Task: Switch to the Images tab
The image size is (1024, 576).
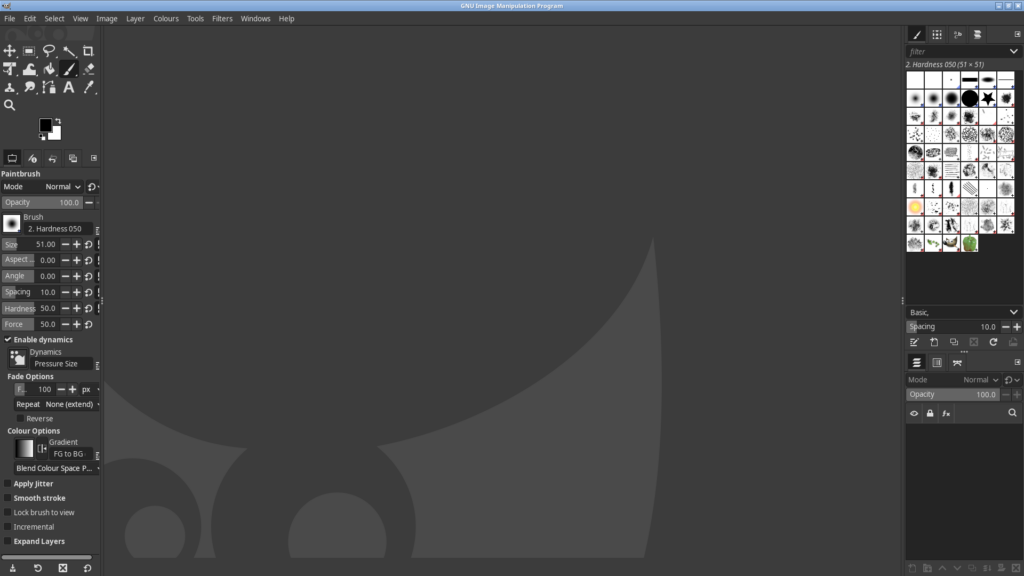Action: coord(72,158)
